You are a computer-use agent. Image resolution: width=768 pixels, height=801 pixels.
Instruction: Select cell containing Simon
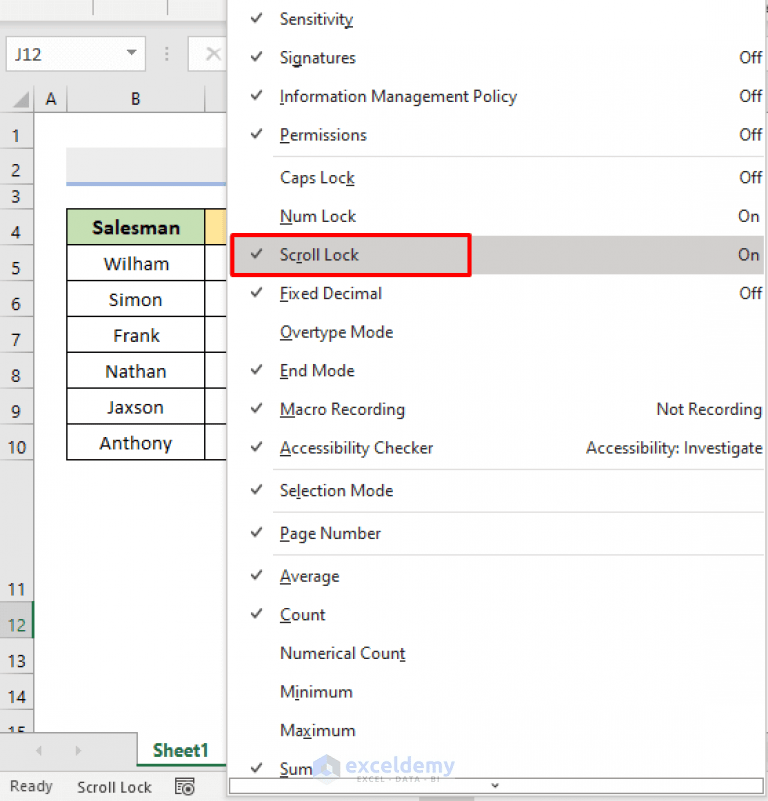135,299
